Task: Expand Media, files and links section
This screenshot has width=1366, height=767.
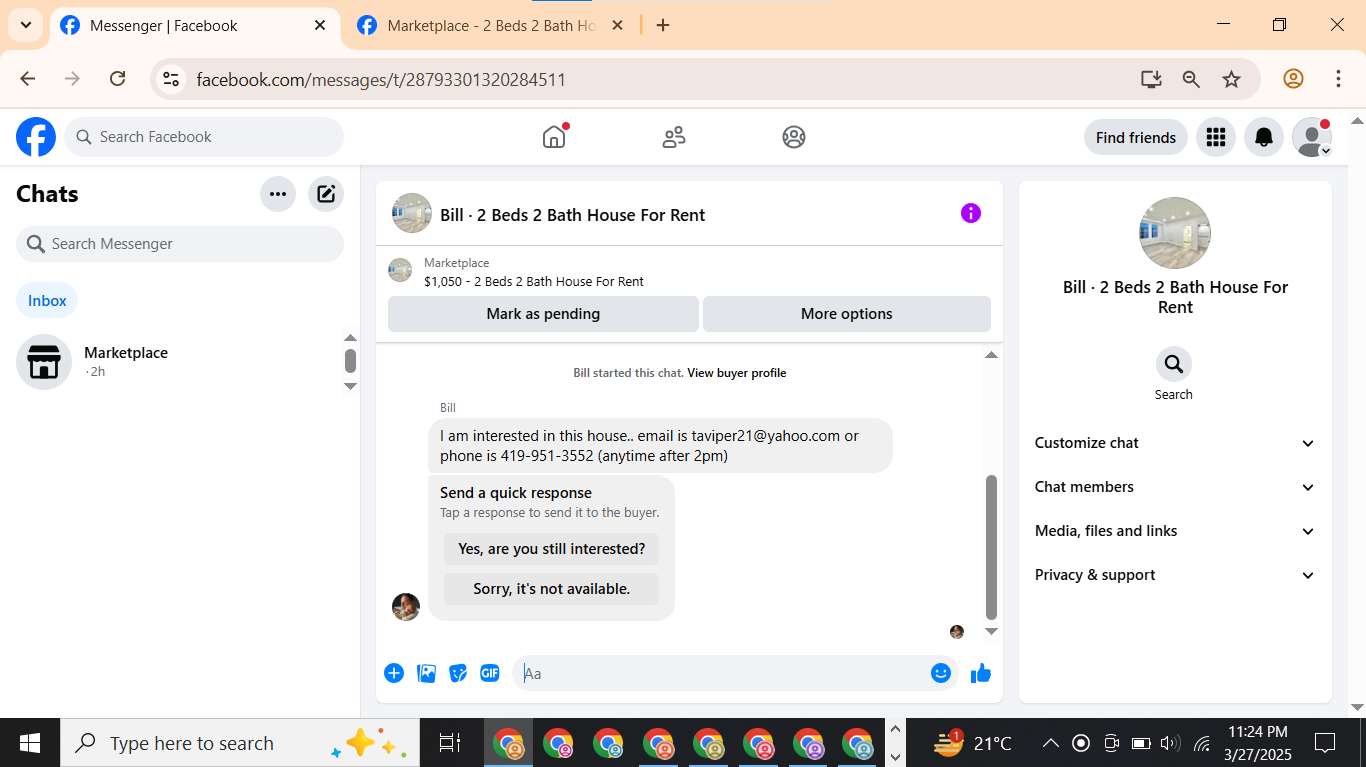Action: click(1175, 531)
